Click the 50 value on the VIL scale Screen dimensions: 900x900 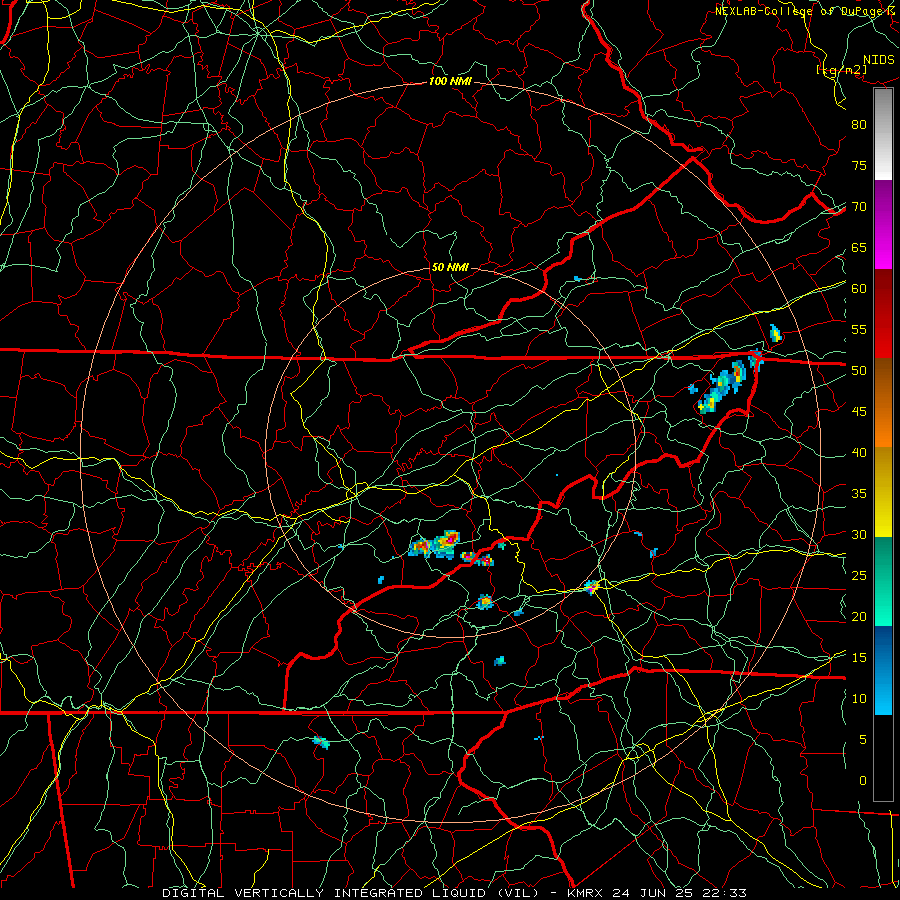click(859, 371)
